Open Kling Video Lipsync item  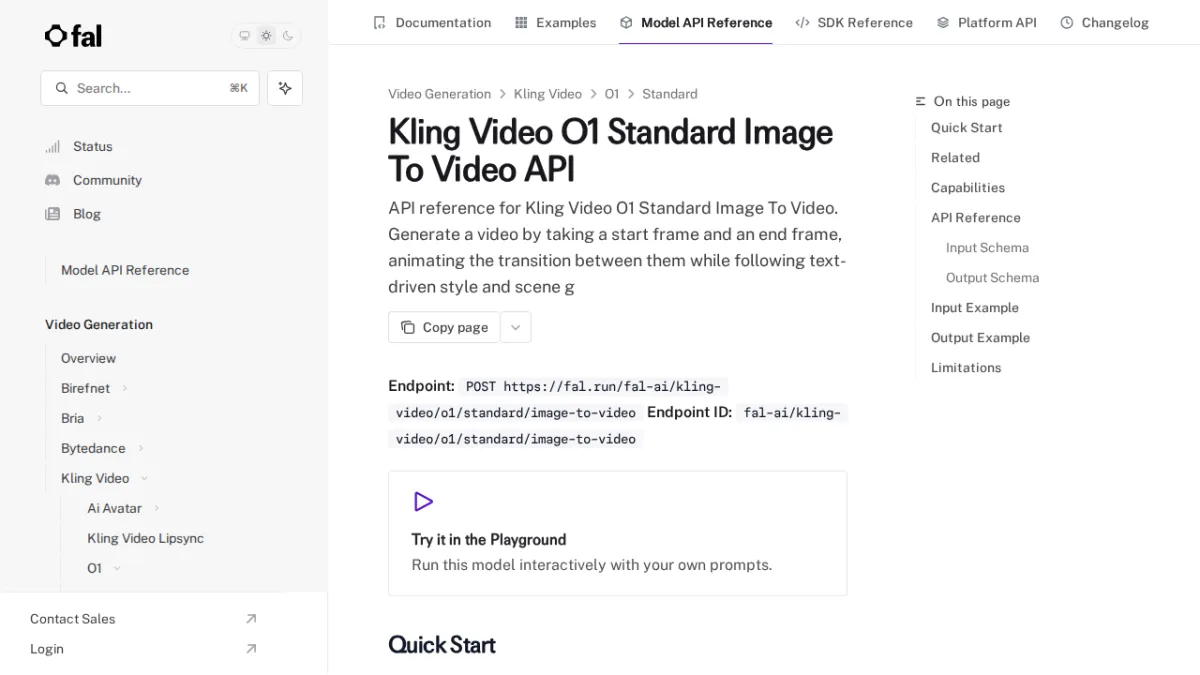(145, 538)
